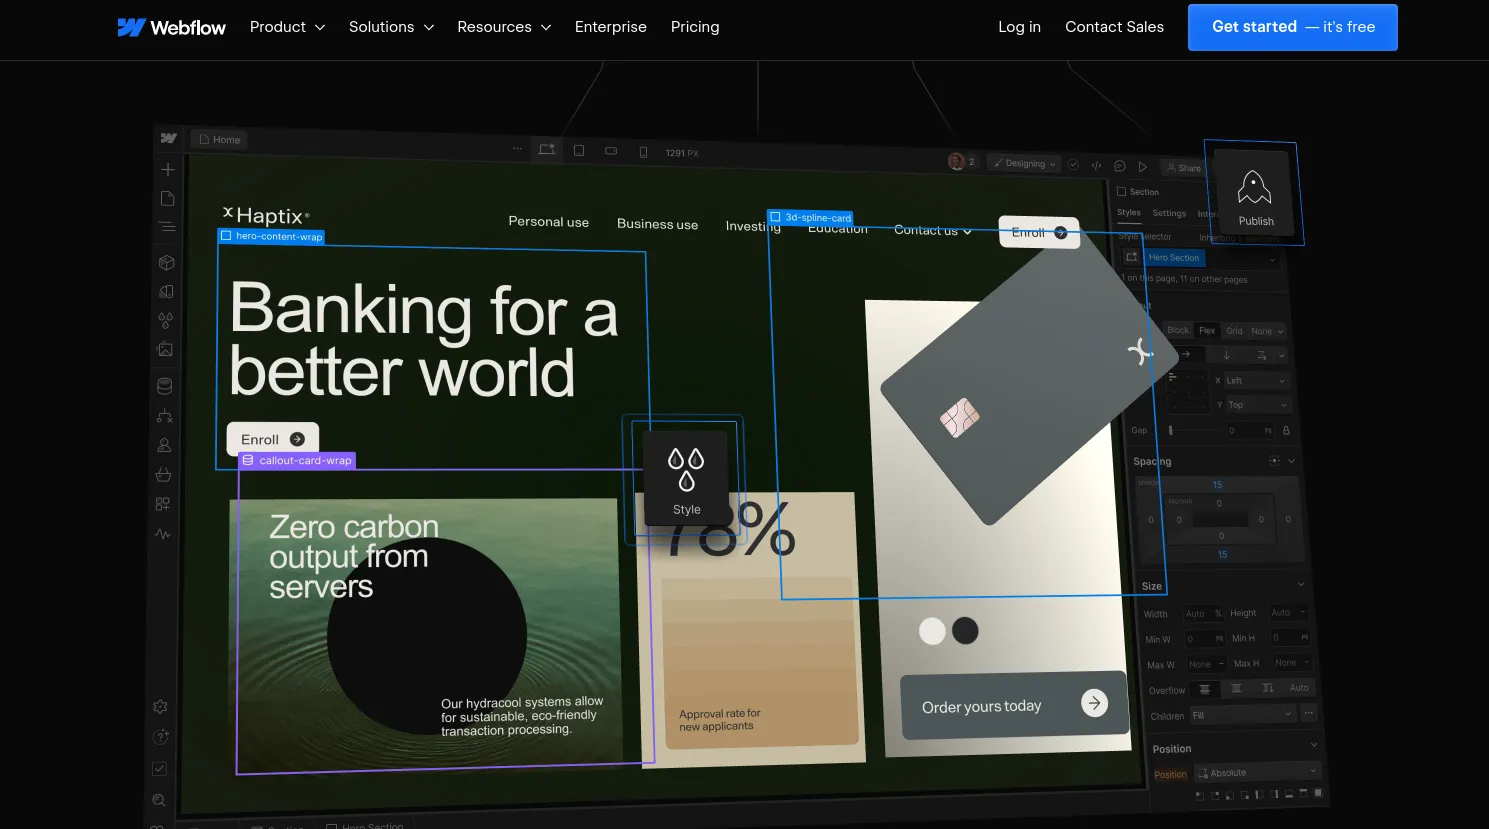The width and height of the screenshot is (1489, 829).
Task: Select Flex display option
Action: [x=1207, y=331]
